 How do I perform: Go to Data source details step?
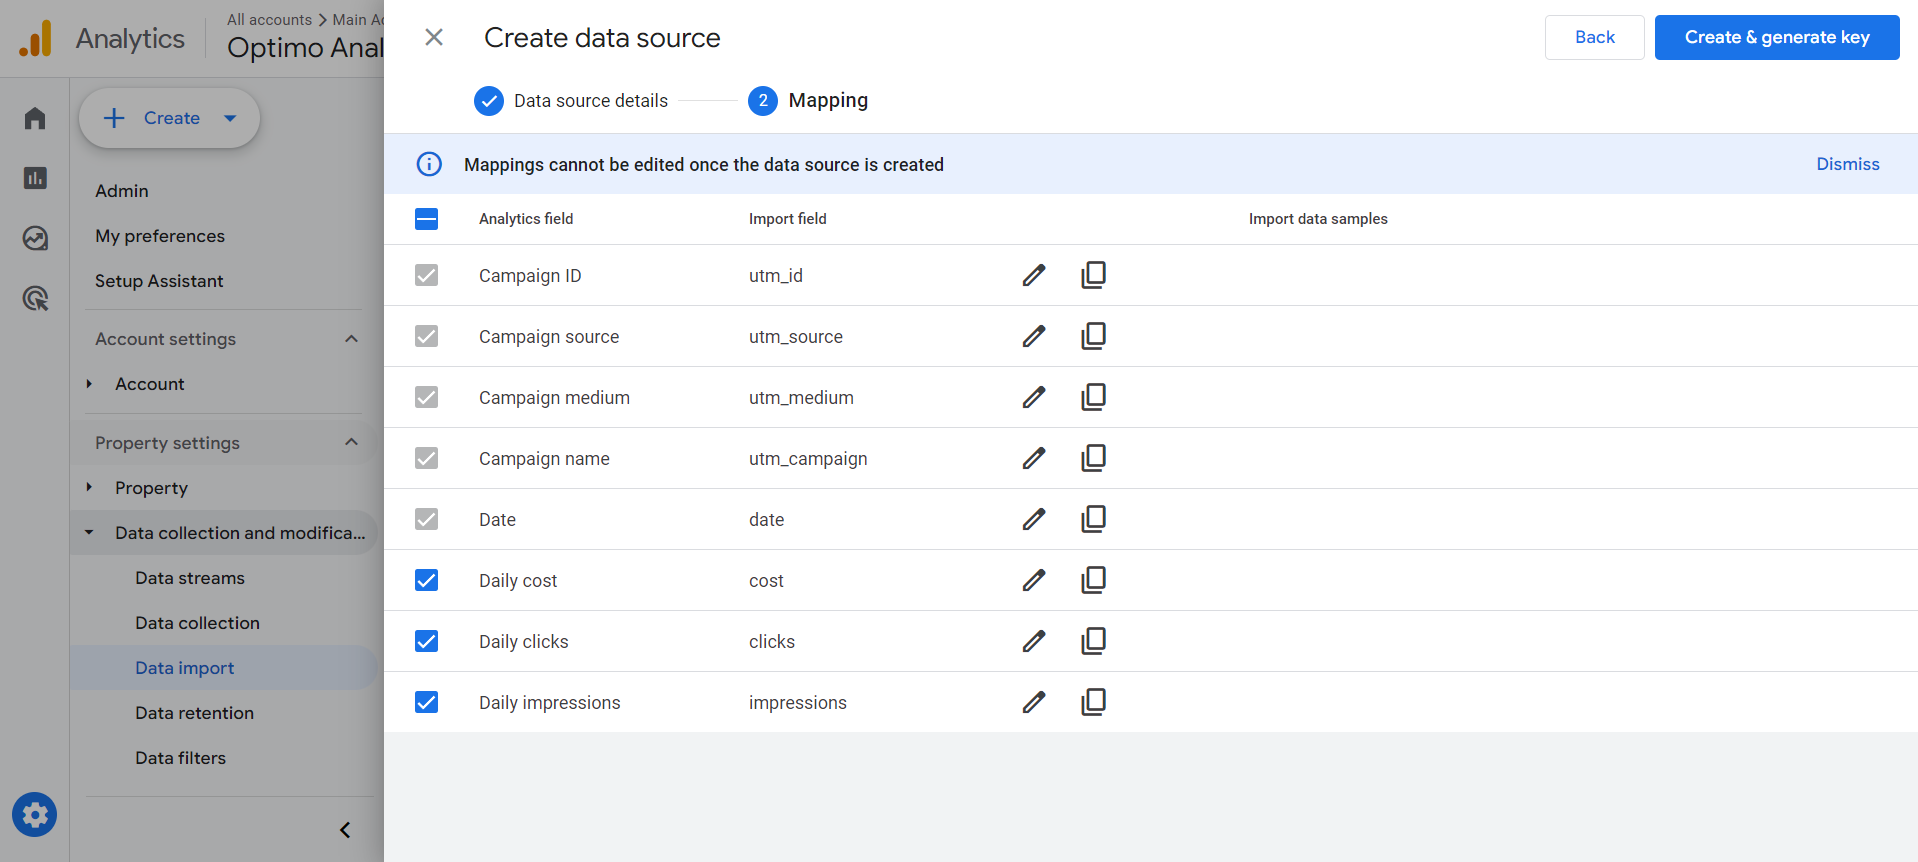(571, 101)
